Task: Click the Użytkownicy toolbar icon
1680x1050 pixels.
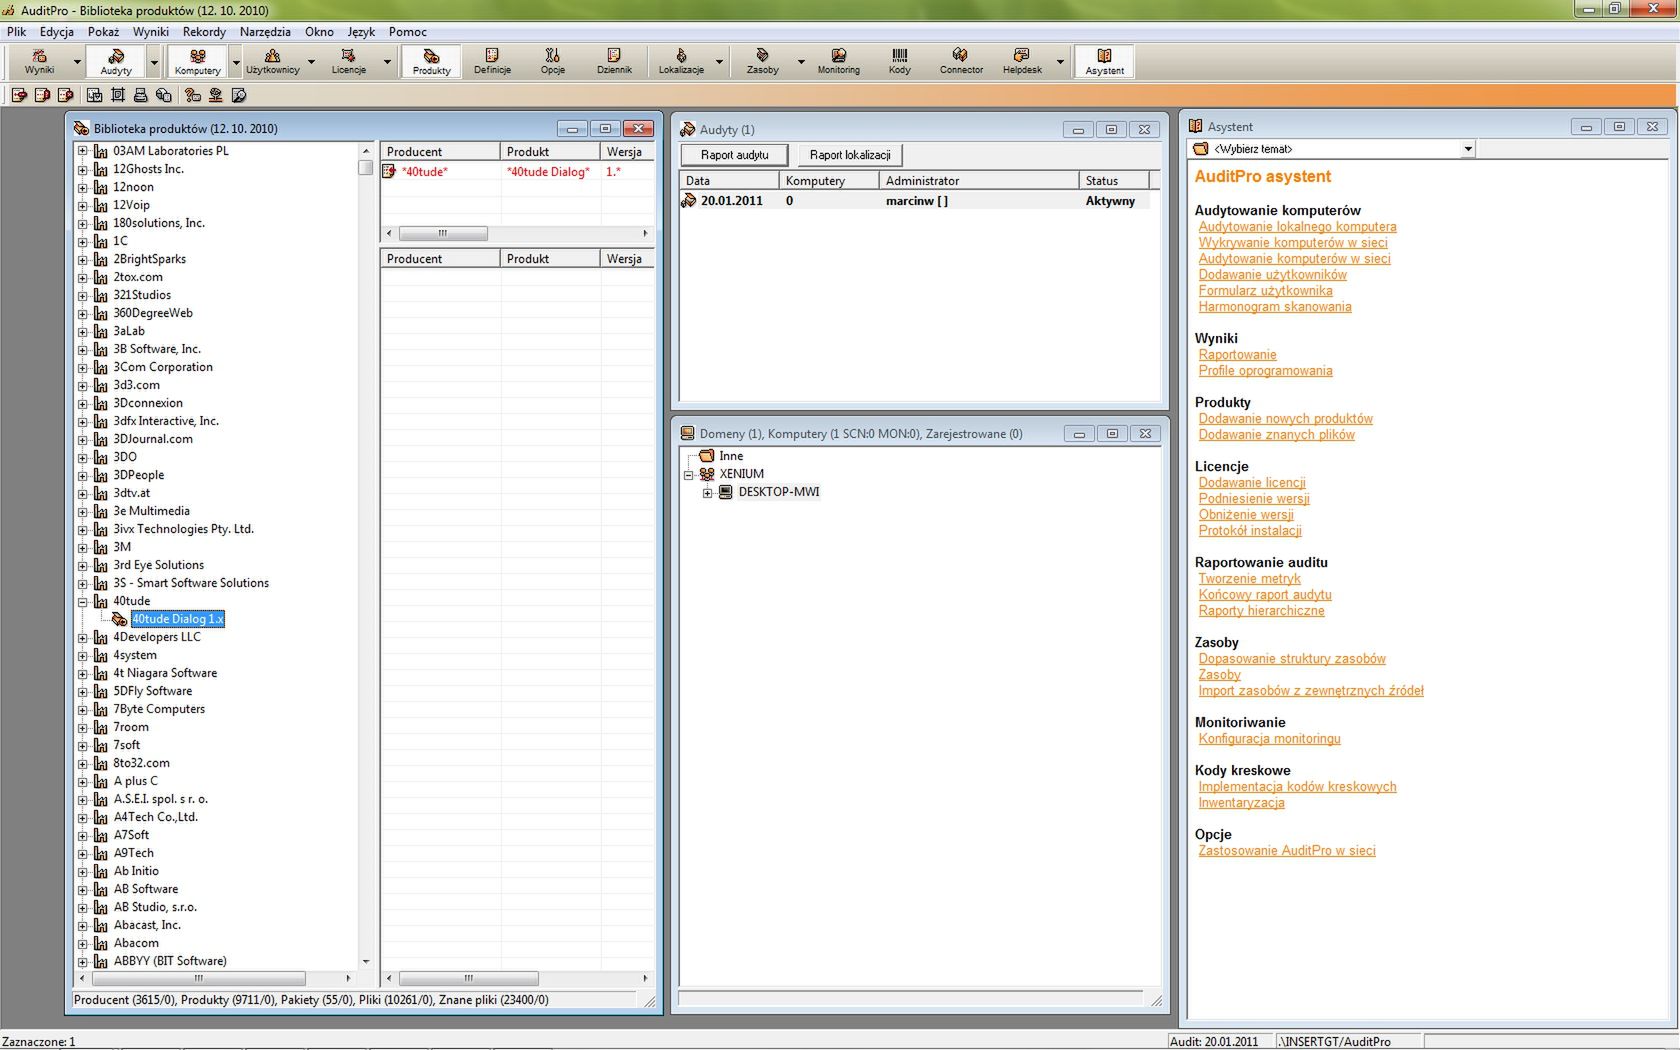Action: tap(272, 61)
